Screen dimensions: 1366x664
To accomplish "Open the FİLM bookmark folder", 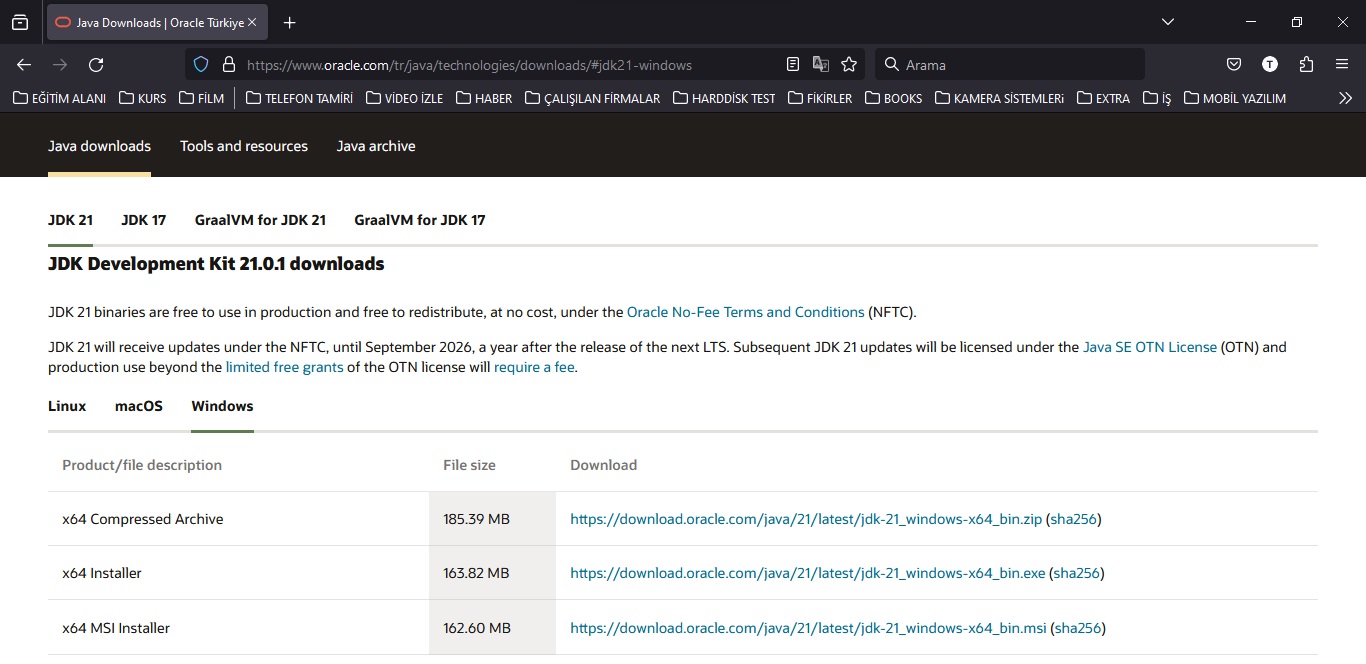I will [201, 98].
